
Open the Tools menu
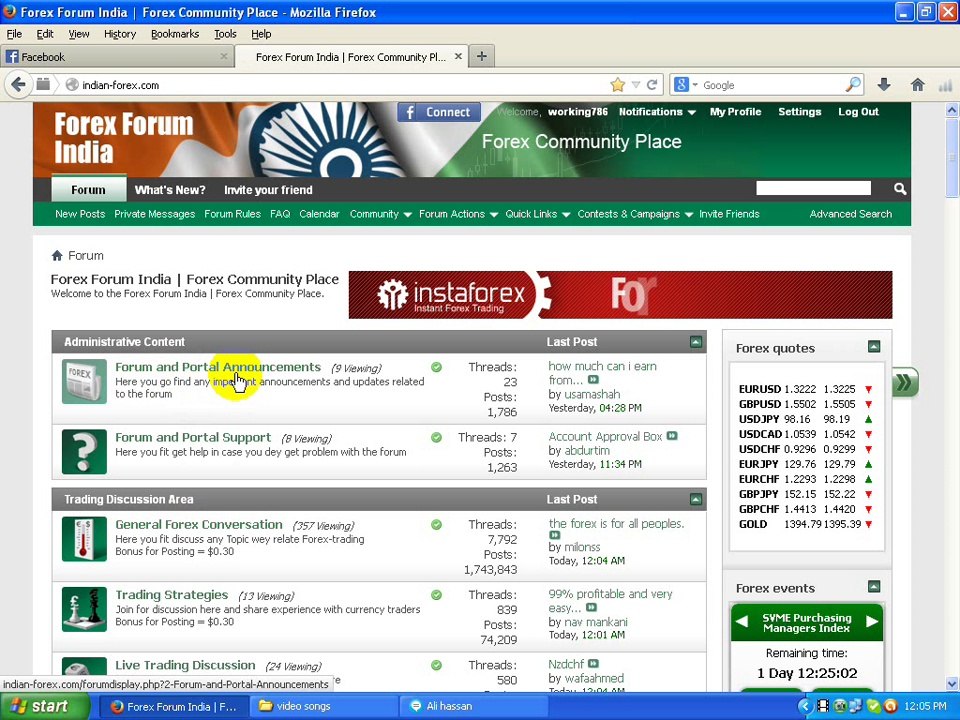coord(225,34)
